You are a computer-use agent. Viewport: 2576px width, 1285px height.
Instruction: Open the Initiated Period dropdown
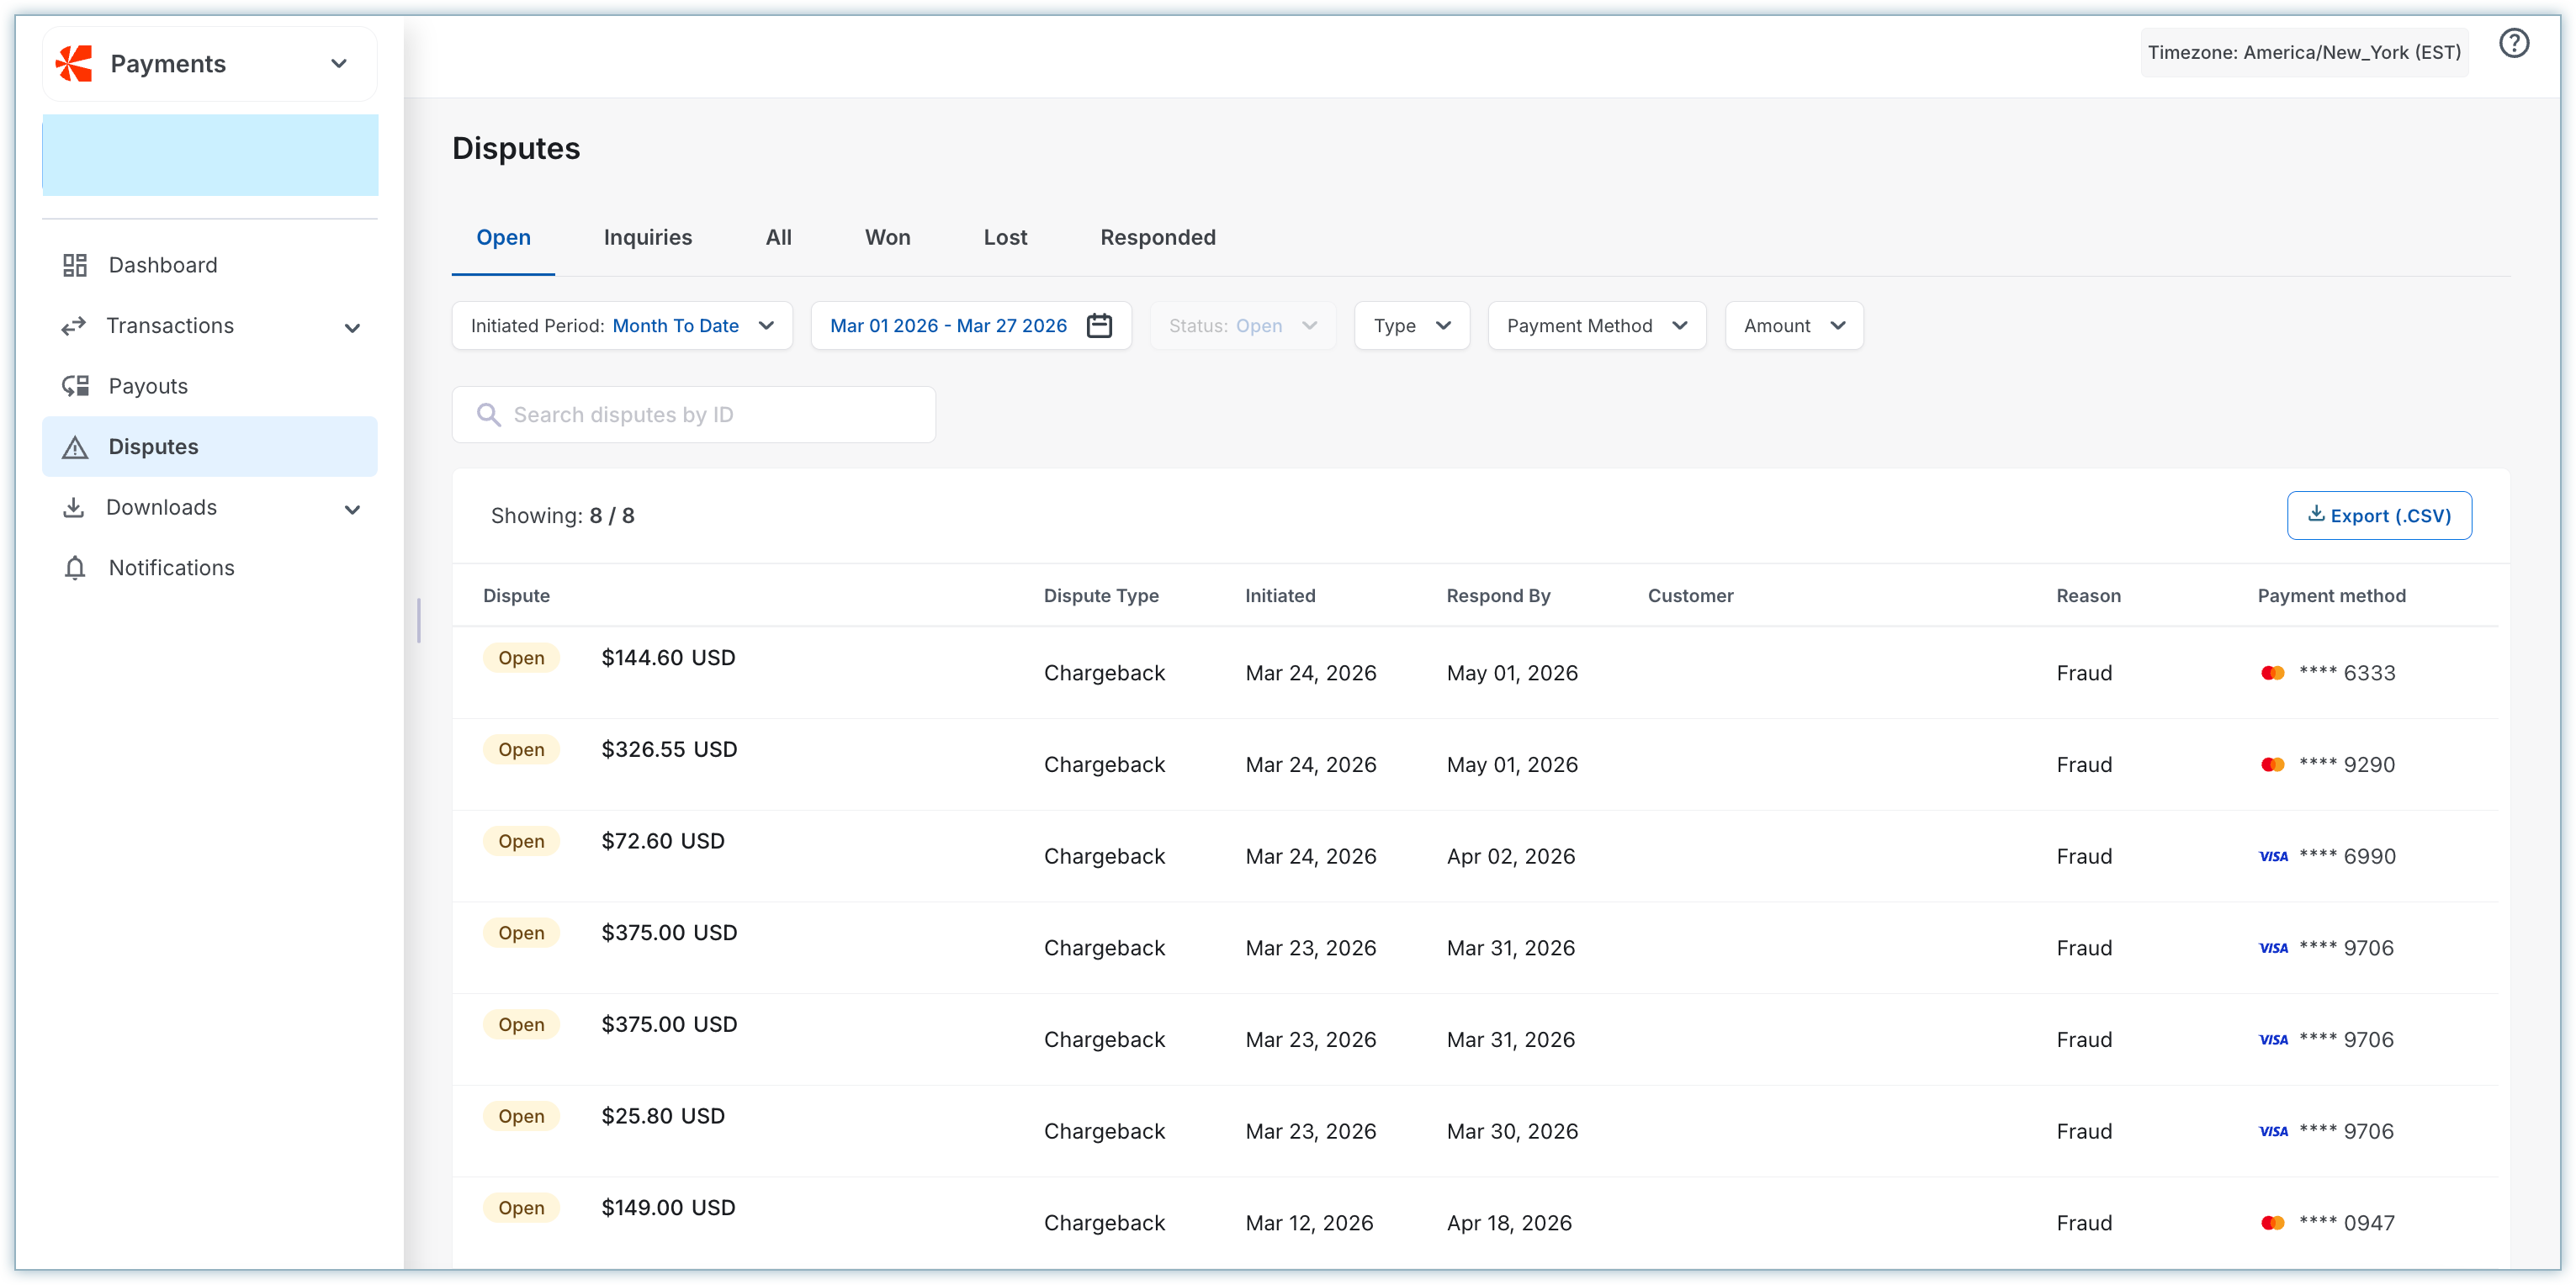coord(622,326)
